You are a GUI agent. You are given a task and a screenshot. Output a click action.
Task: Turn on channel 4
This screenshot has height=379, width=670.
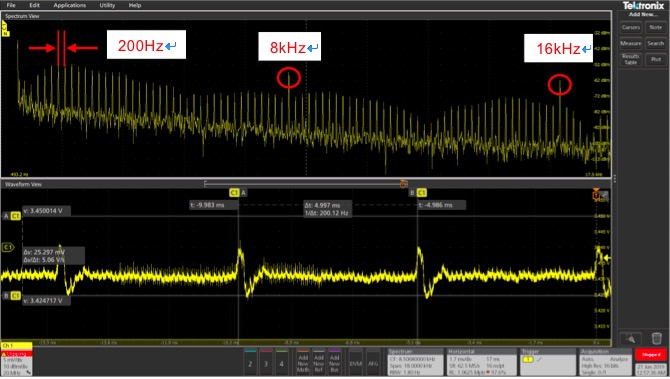(x=281, y=362)
